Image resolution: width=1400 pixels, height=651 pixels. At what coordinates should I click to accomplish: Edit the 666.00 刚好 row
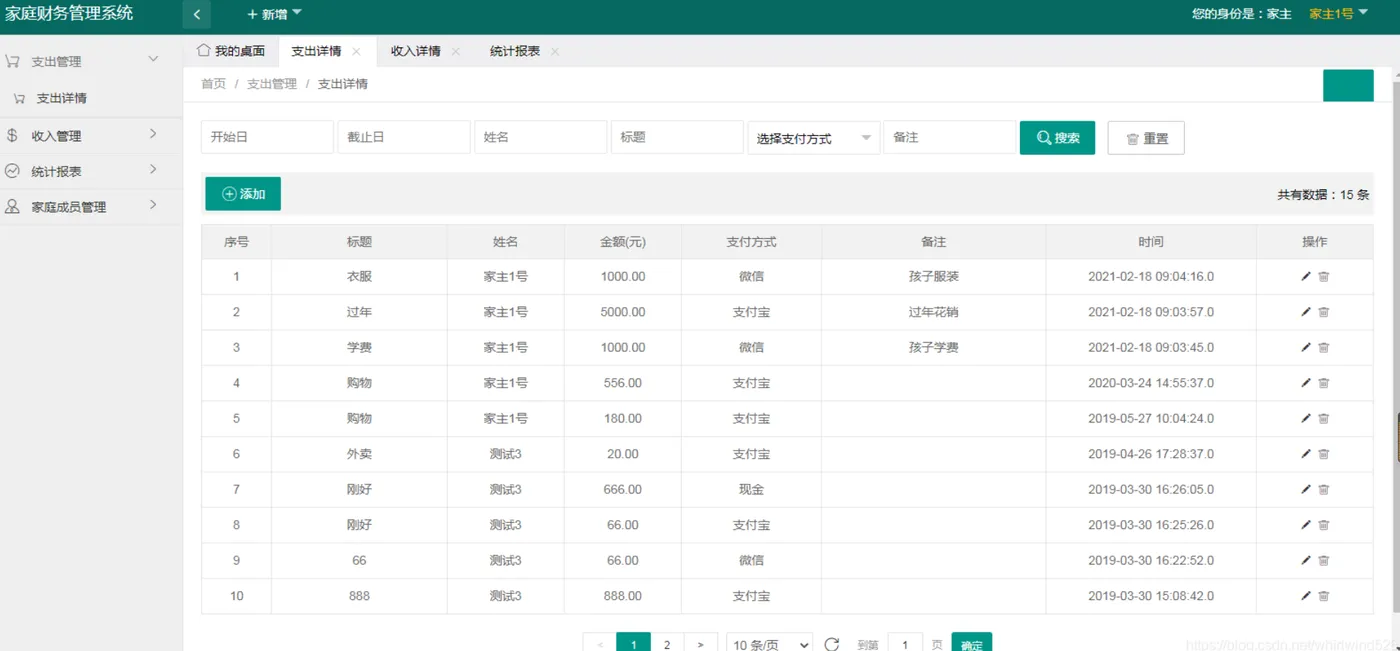pos(1306,490)
